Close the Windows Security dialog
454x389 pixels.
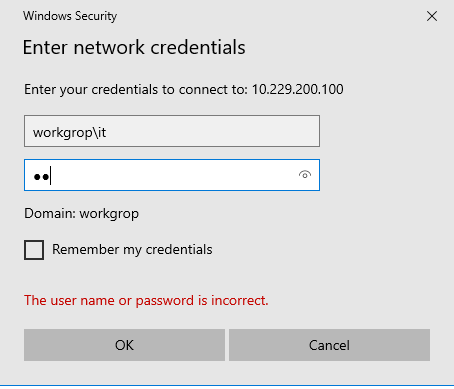click(432, 16)
